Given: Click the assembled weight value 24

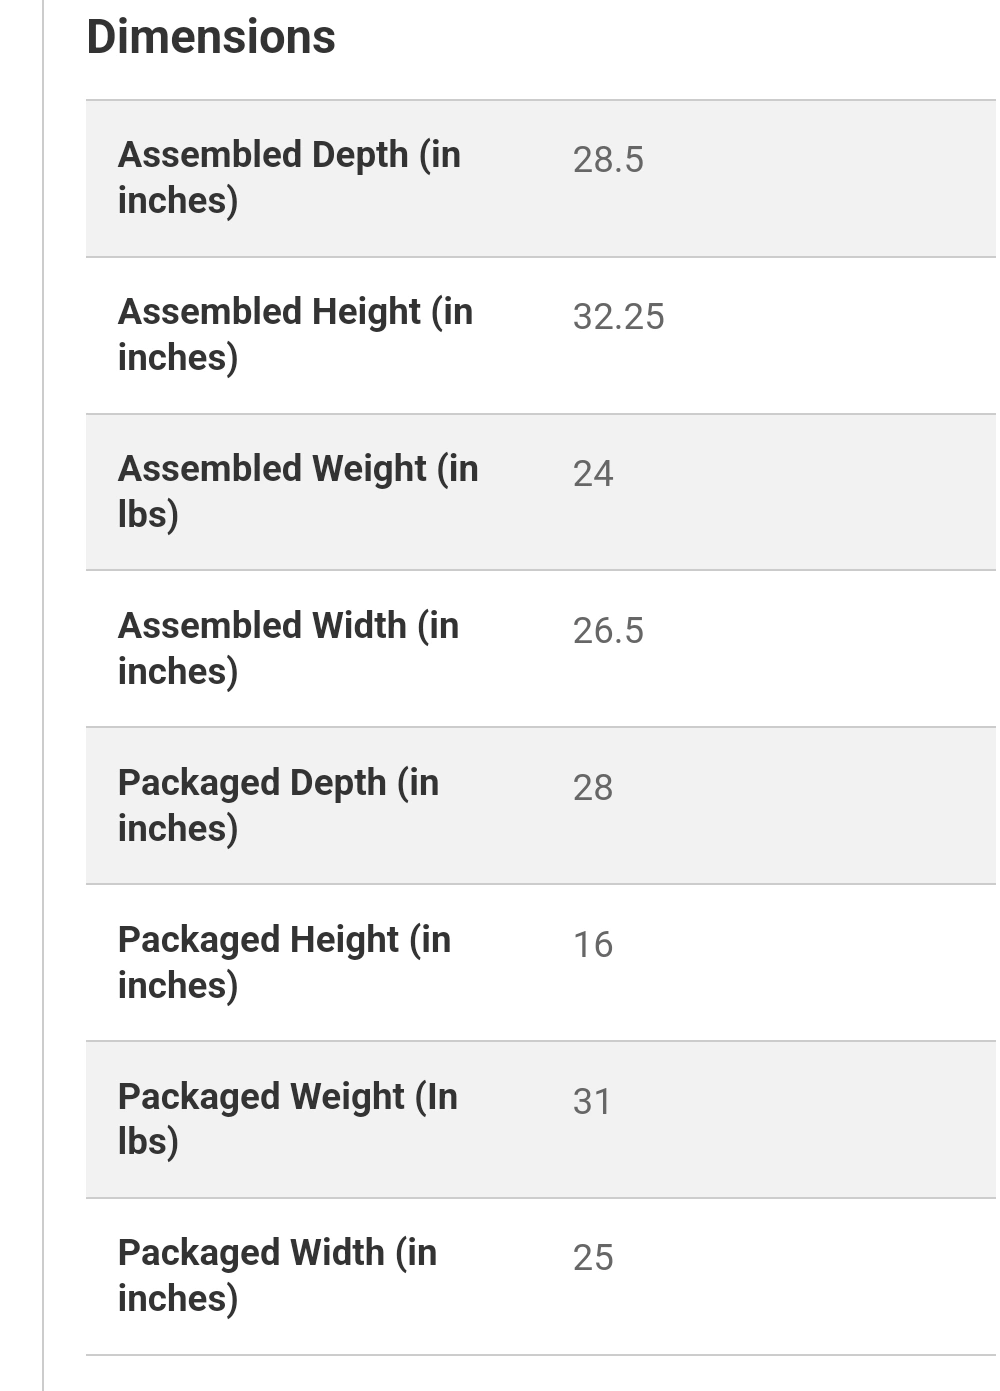Looking at the screenshot, I should 593,474.
